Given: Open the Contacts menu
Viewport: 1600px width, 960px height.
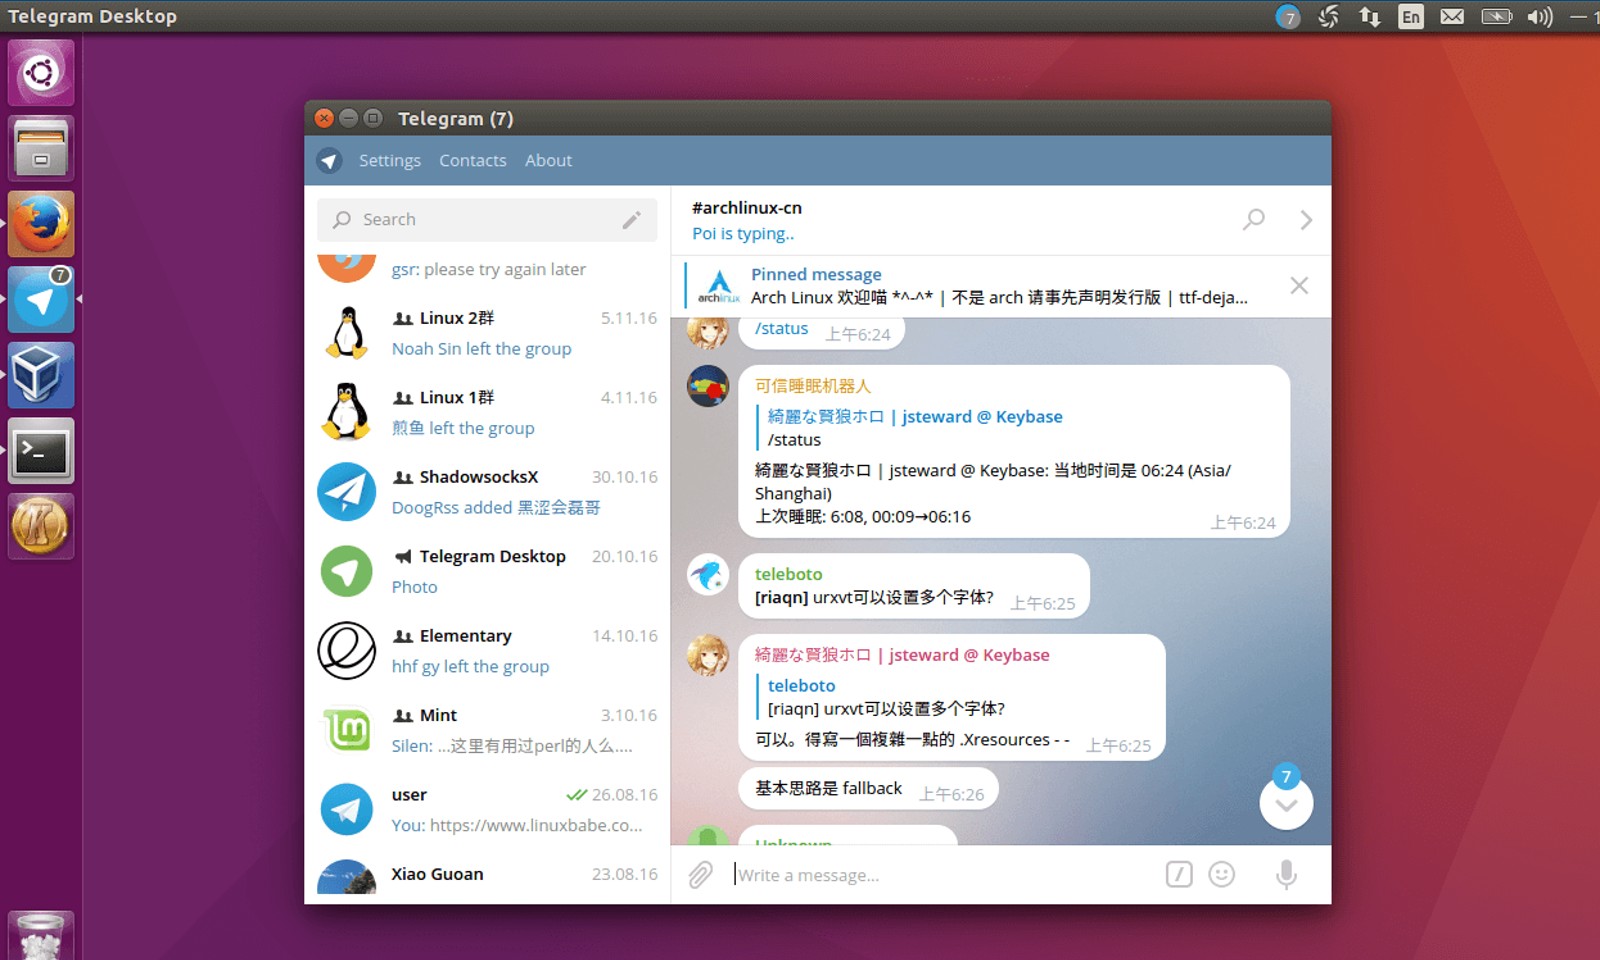Looking at the screenshot, I should pos(472,161).
